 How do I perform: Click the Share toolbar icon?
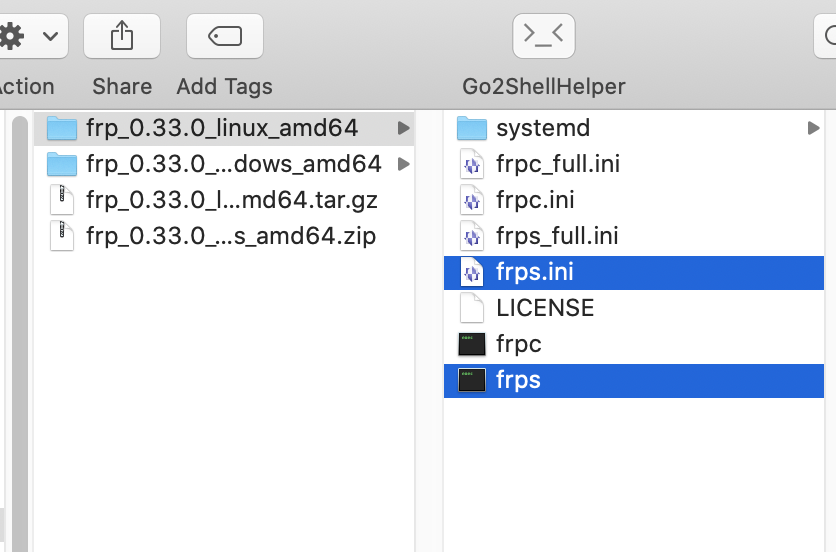(x=121, y=37)
